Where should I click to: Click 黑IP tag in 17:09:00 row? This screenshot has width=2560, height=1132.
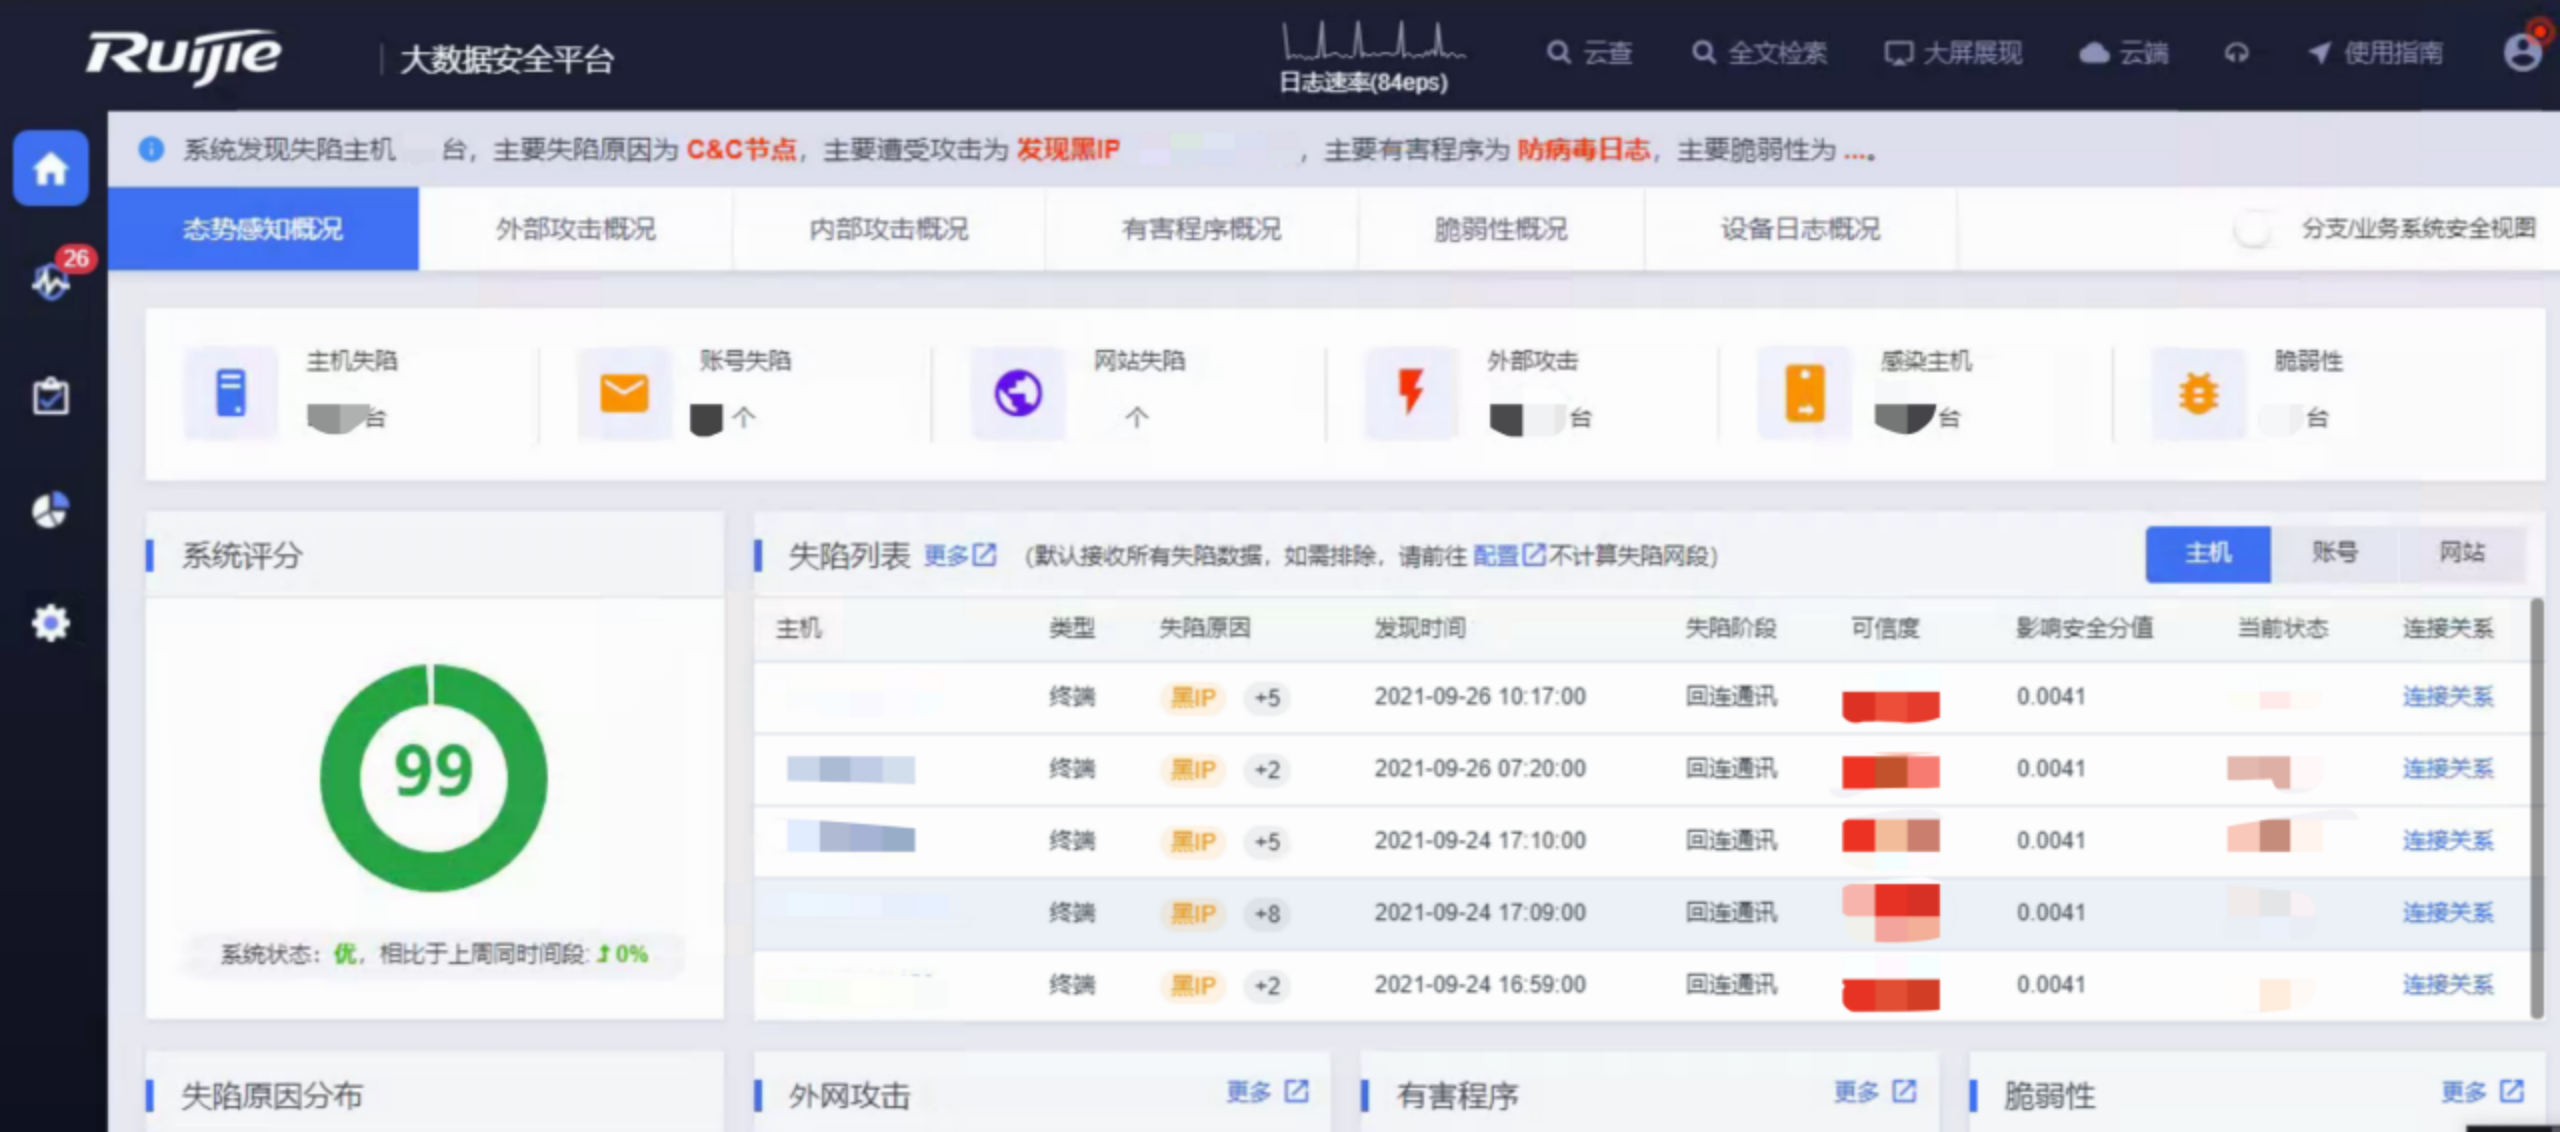(x=1194, y=914)
